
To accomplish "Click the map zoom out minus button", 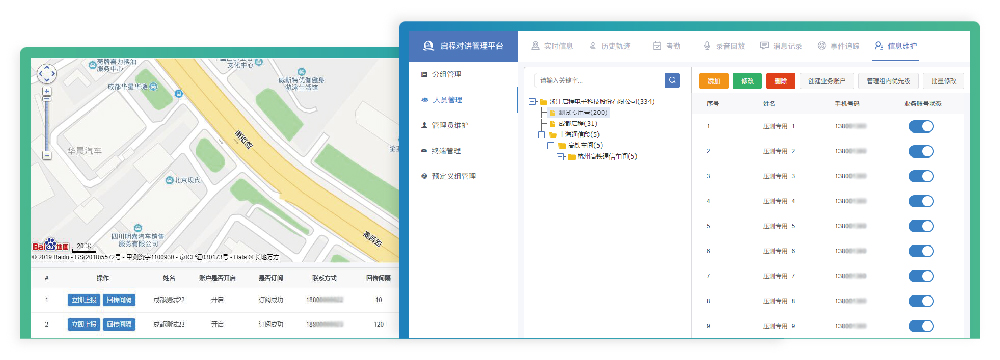I will coord(47,155).
